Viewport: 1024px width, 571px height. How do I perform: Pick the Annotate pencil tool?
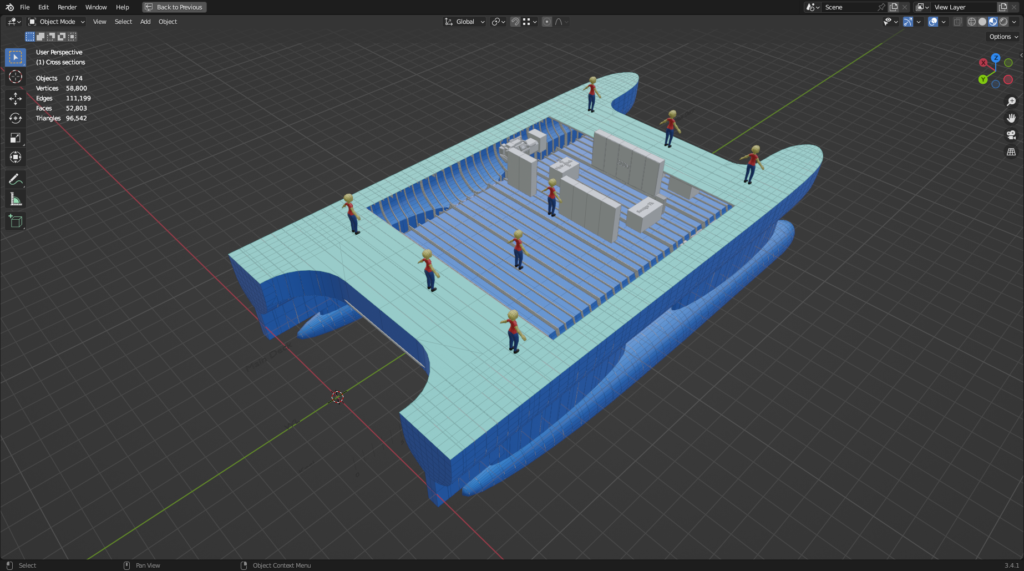click(x=16, y=179)
